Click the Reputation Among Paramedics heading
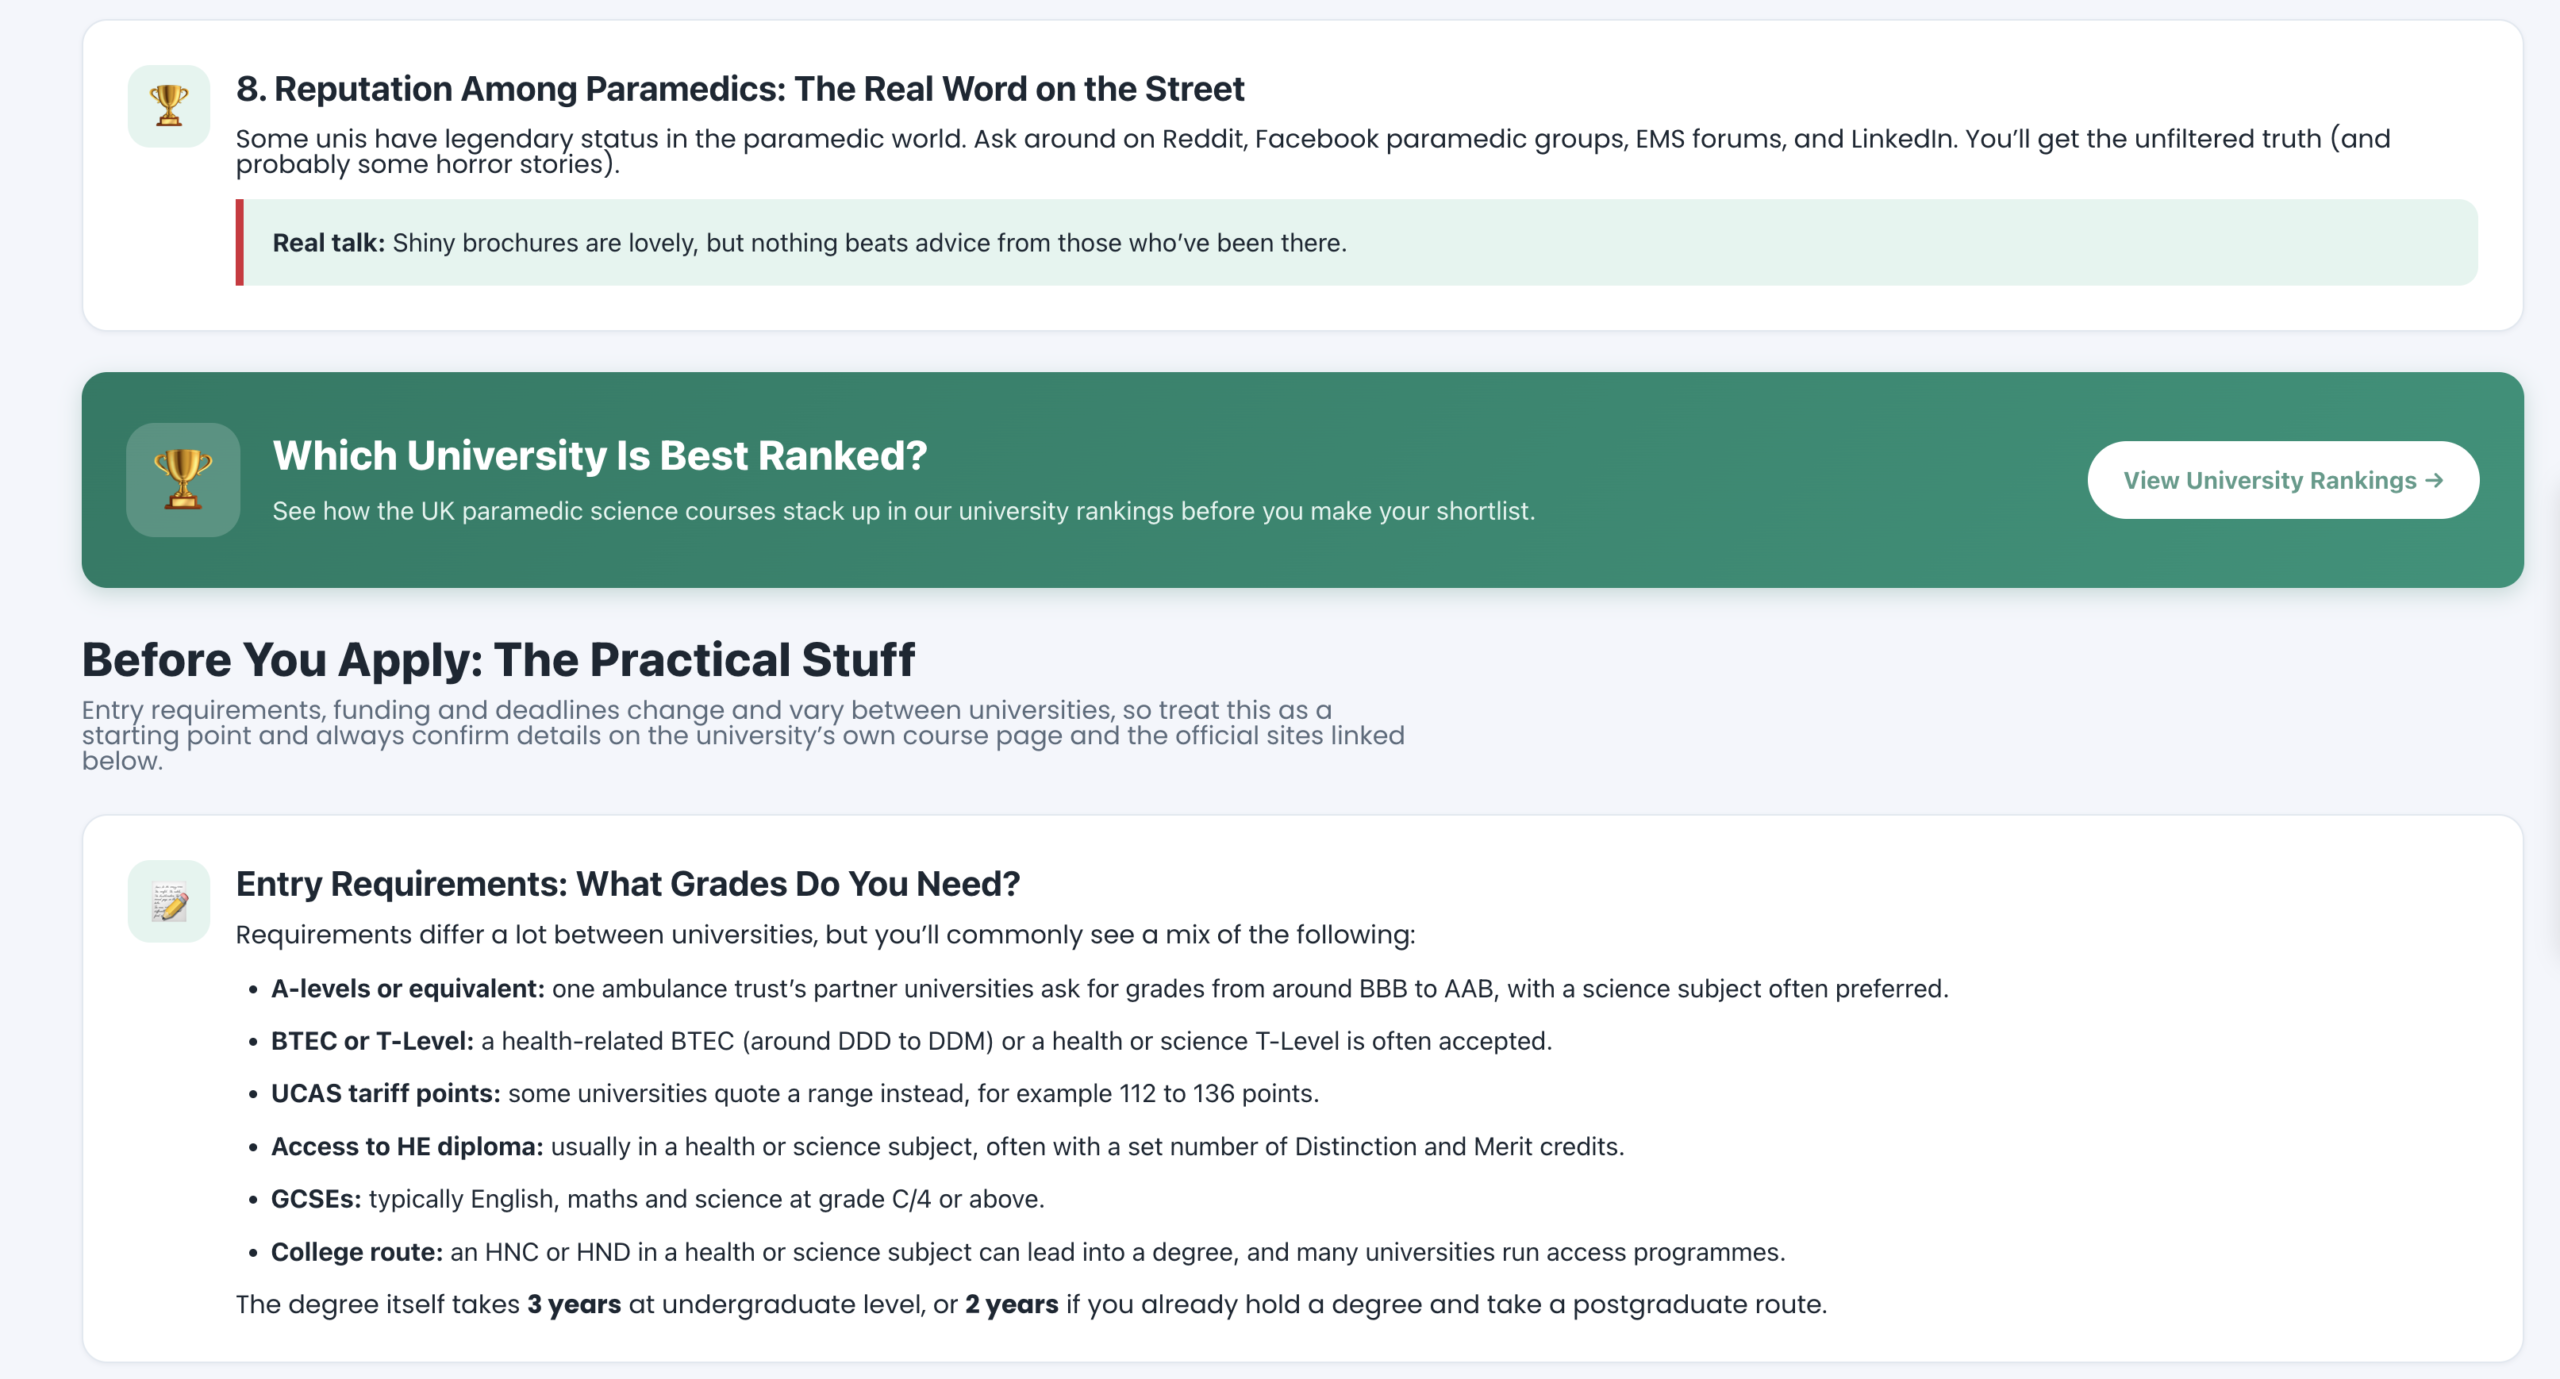 pyautogui.click(x=740, y=89)
